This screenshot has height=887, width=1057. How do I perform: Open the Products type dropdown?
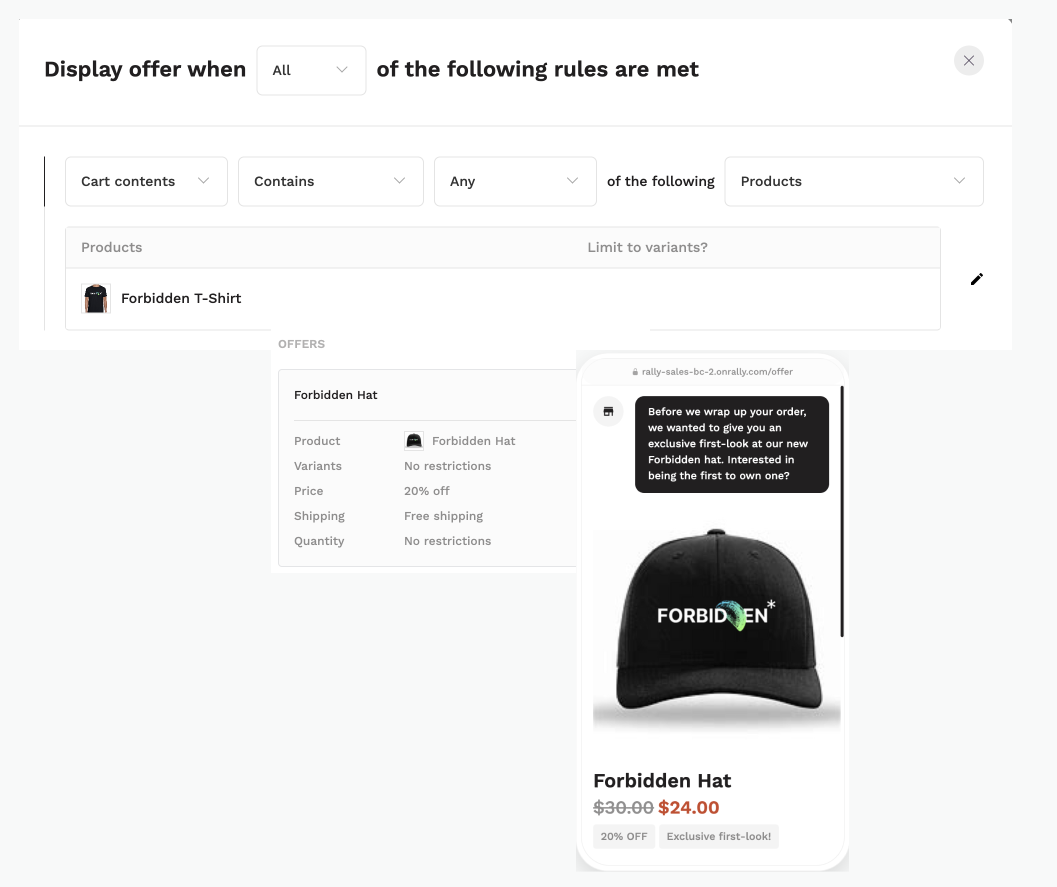click(854, 181)
